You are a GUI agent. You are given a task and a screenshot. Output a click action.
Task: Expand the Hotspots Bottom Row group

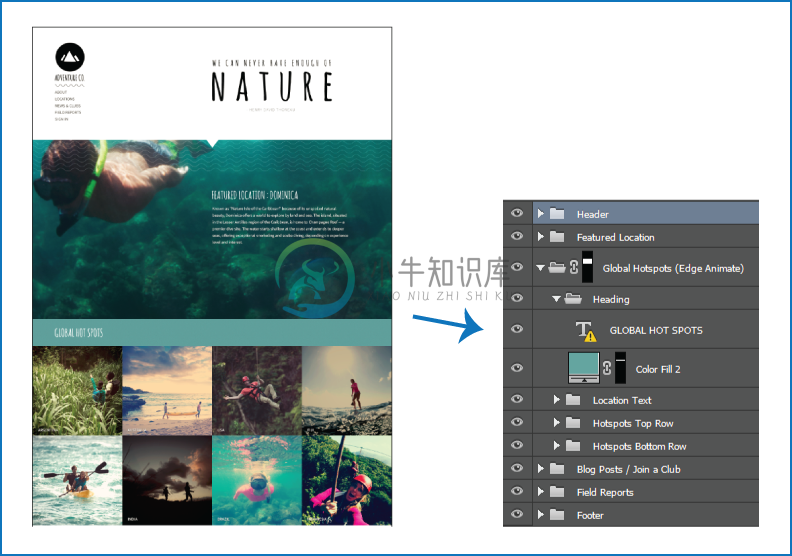[556, 445]
